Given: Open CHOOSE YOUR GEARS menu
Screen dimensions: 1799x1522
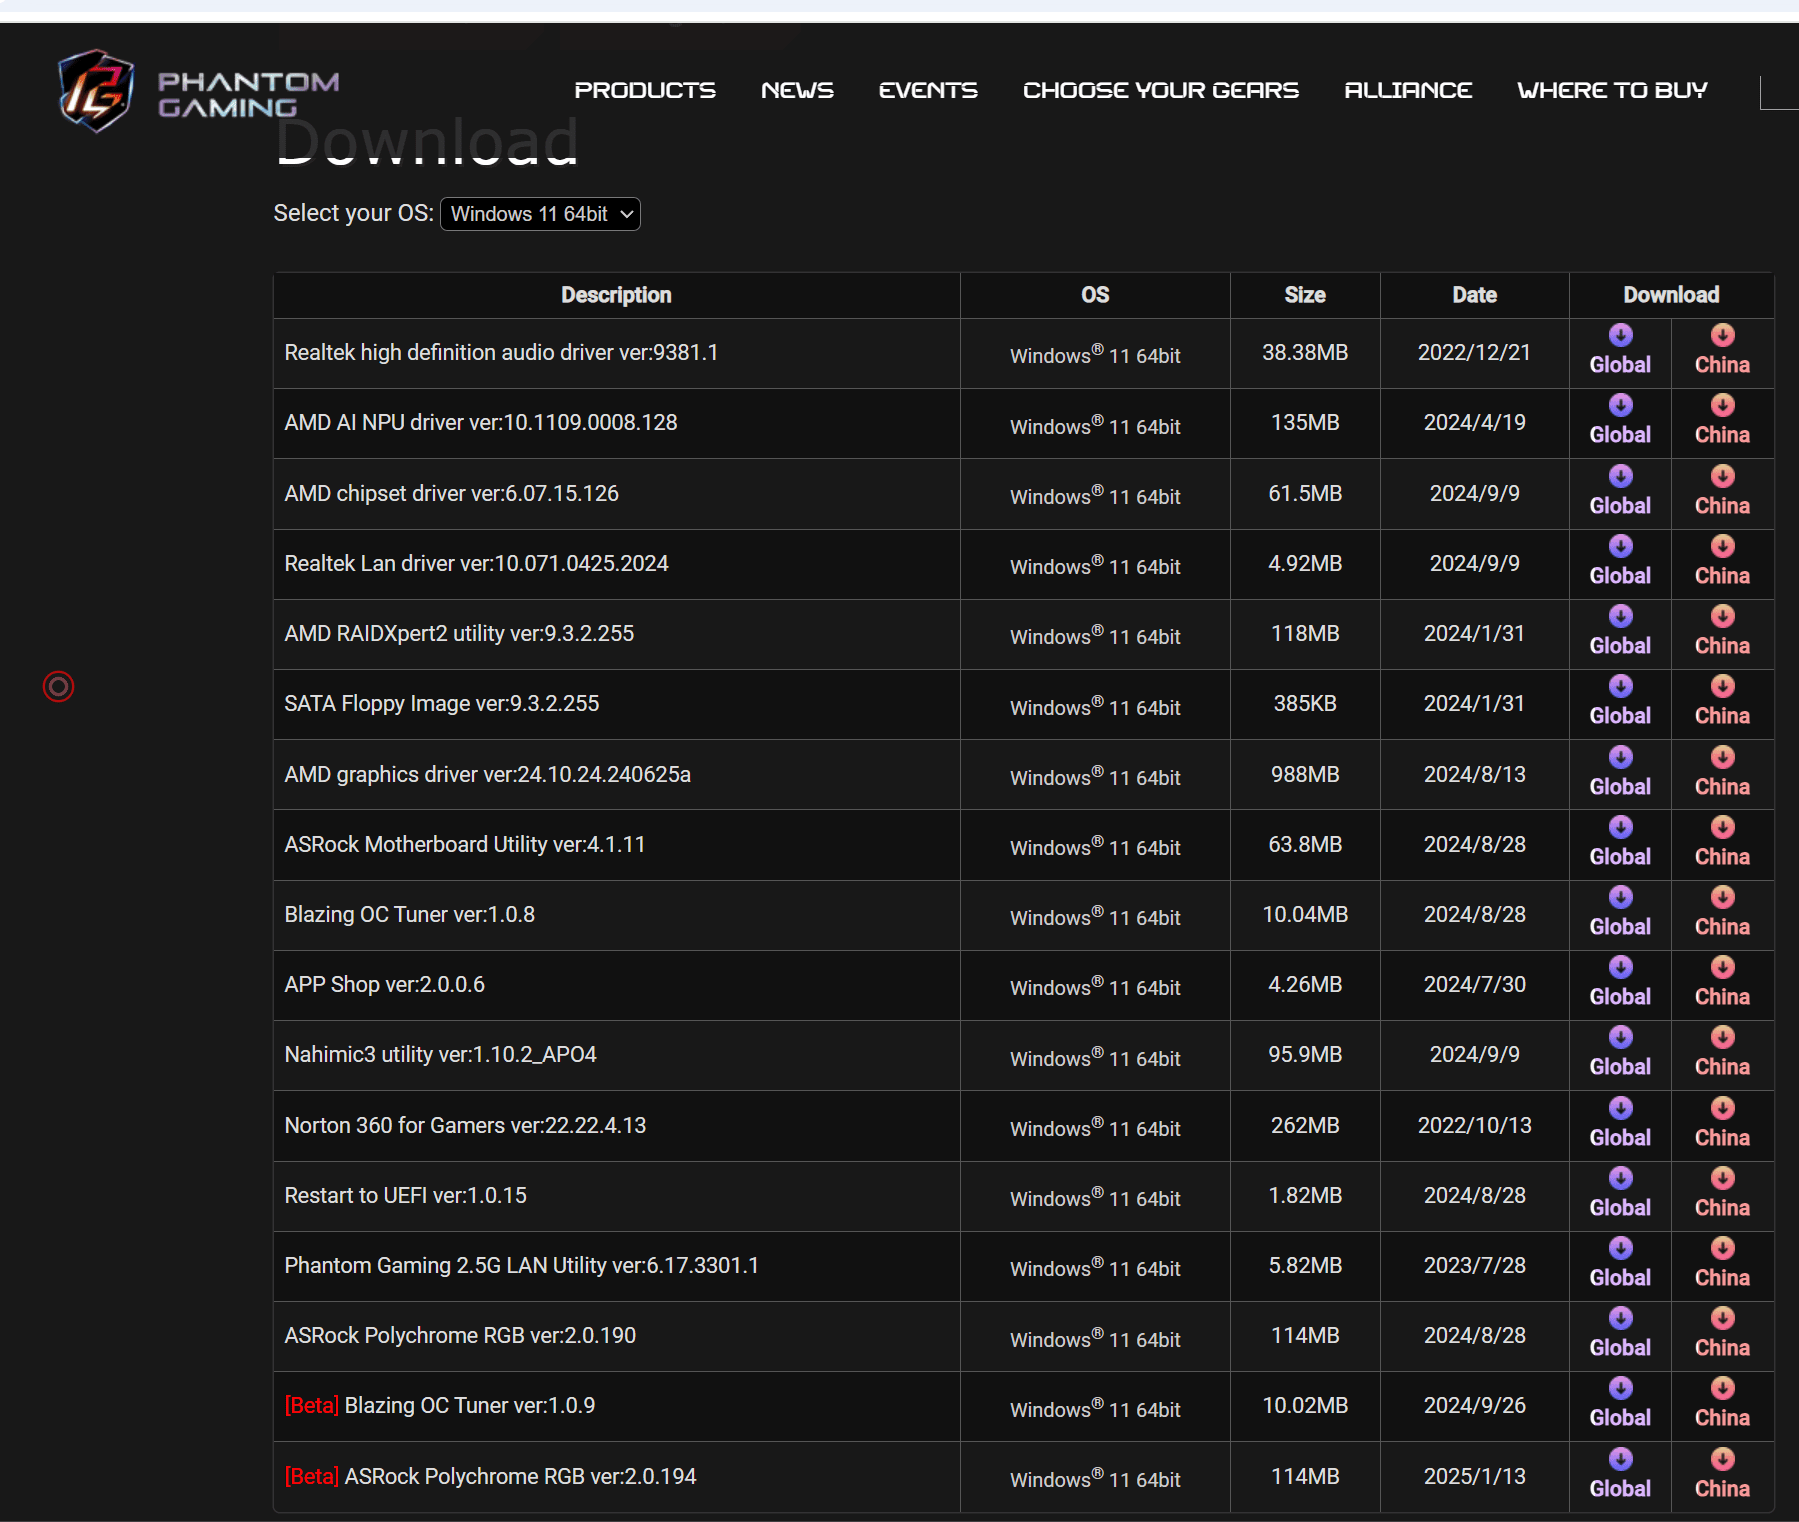Looking at the screenshot, I should tap(1161, 90).
